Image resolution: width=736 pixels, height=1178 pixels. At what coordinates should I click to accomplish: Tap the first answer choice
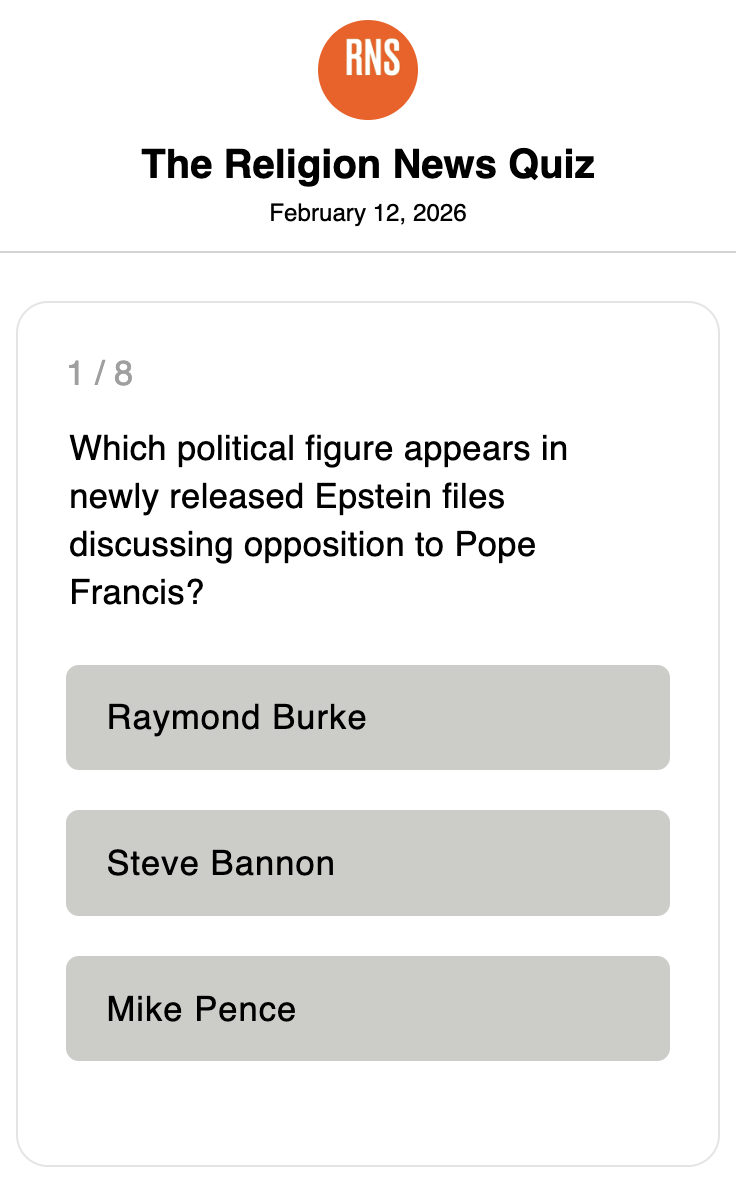click(368, 717)
